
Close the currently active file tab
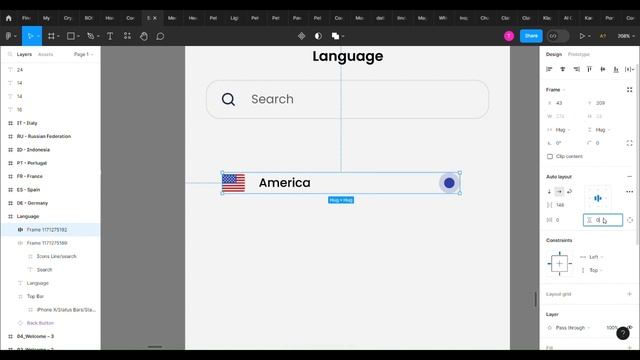[x=155, y=18]
